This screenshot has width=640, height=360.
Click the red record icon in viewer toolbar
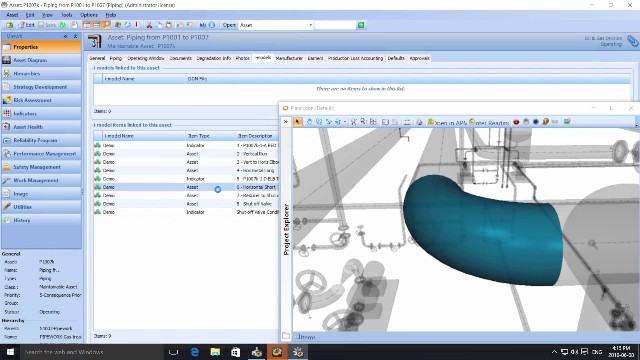pyautogui.click(x=516, y=122)
